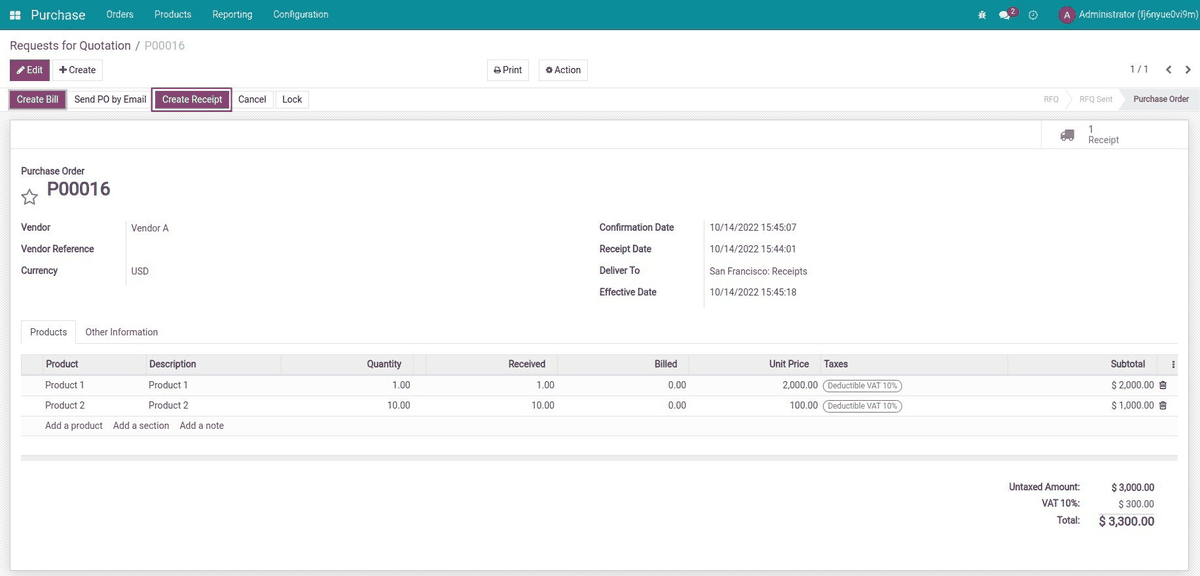Image resolution: width=1200 pixels, height=576 pixels.
Task: Click the Create Bill button
Action: pyautogui.click(x=38, y=99)
